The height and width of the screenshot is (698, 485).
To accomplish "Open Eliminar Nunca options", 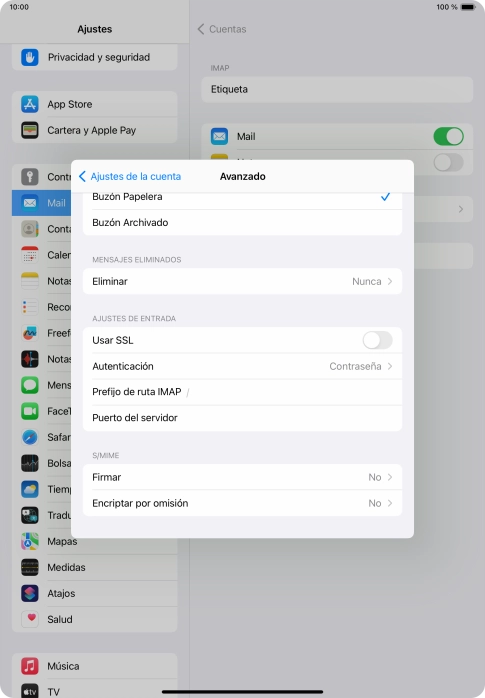I will tap(242, 281).
